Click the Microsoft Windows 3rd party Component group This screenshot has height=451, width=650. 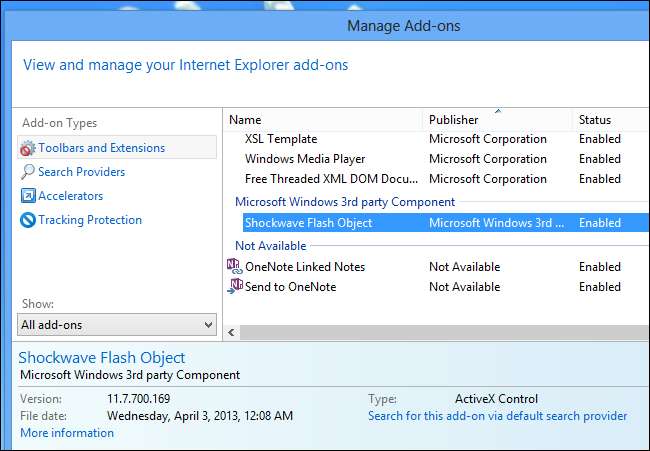[345, 202]
